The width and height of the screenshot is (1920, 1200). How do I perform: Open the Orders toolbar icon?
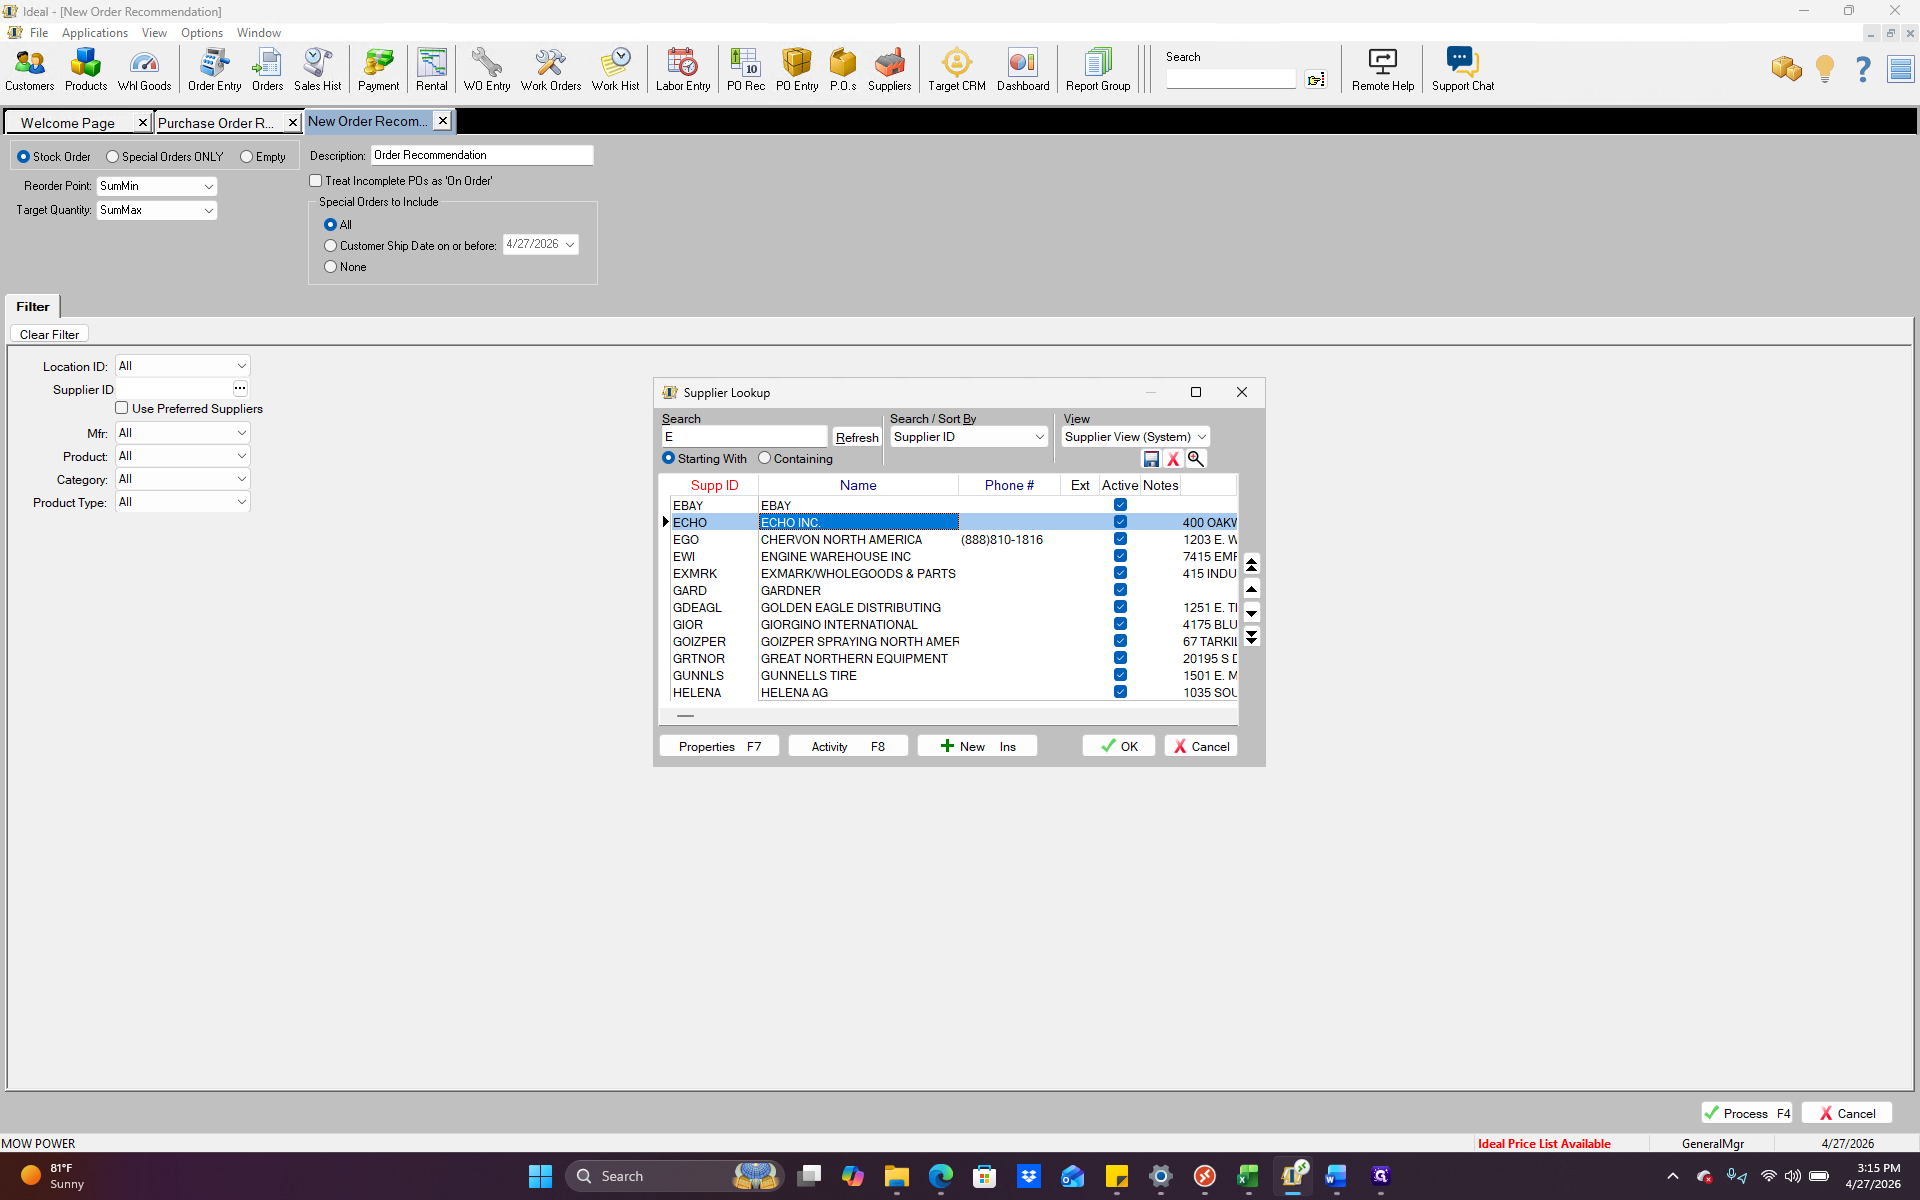pos(267,70)
